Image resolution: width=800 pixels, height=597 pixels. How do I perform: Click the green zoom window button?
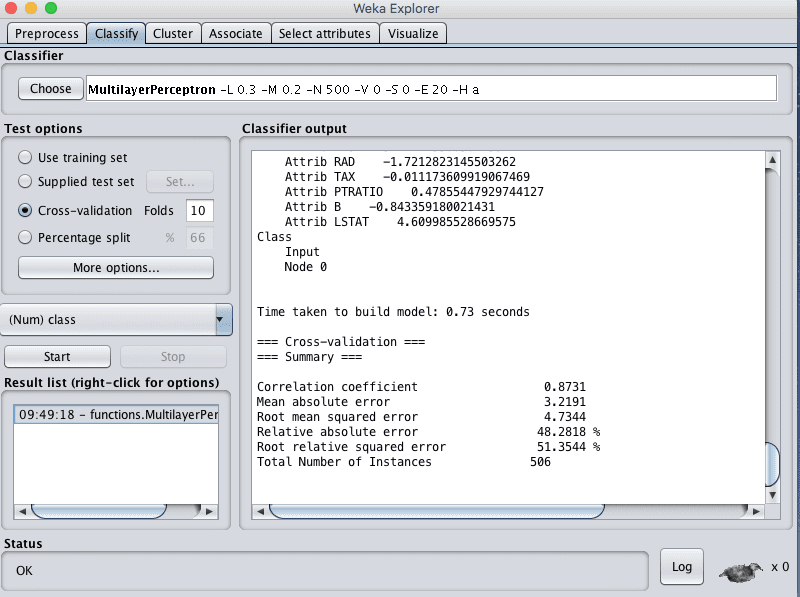click(51, 8)
